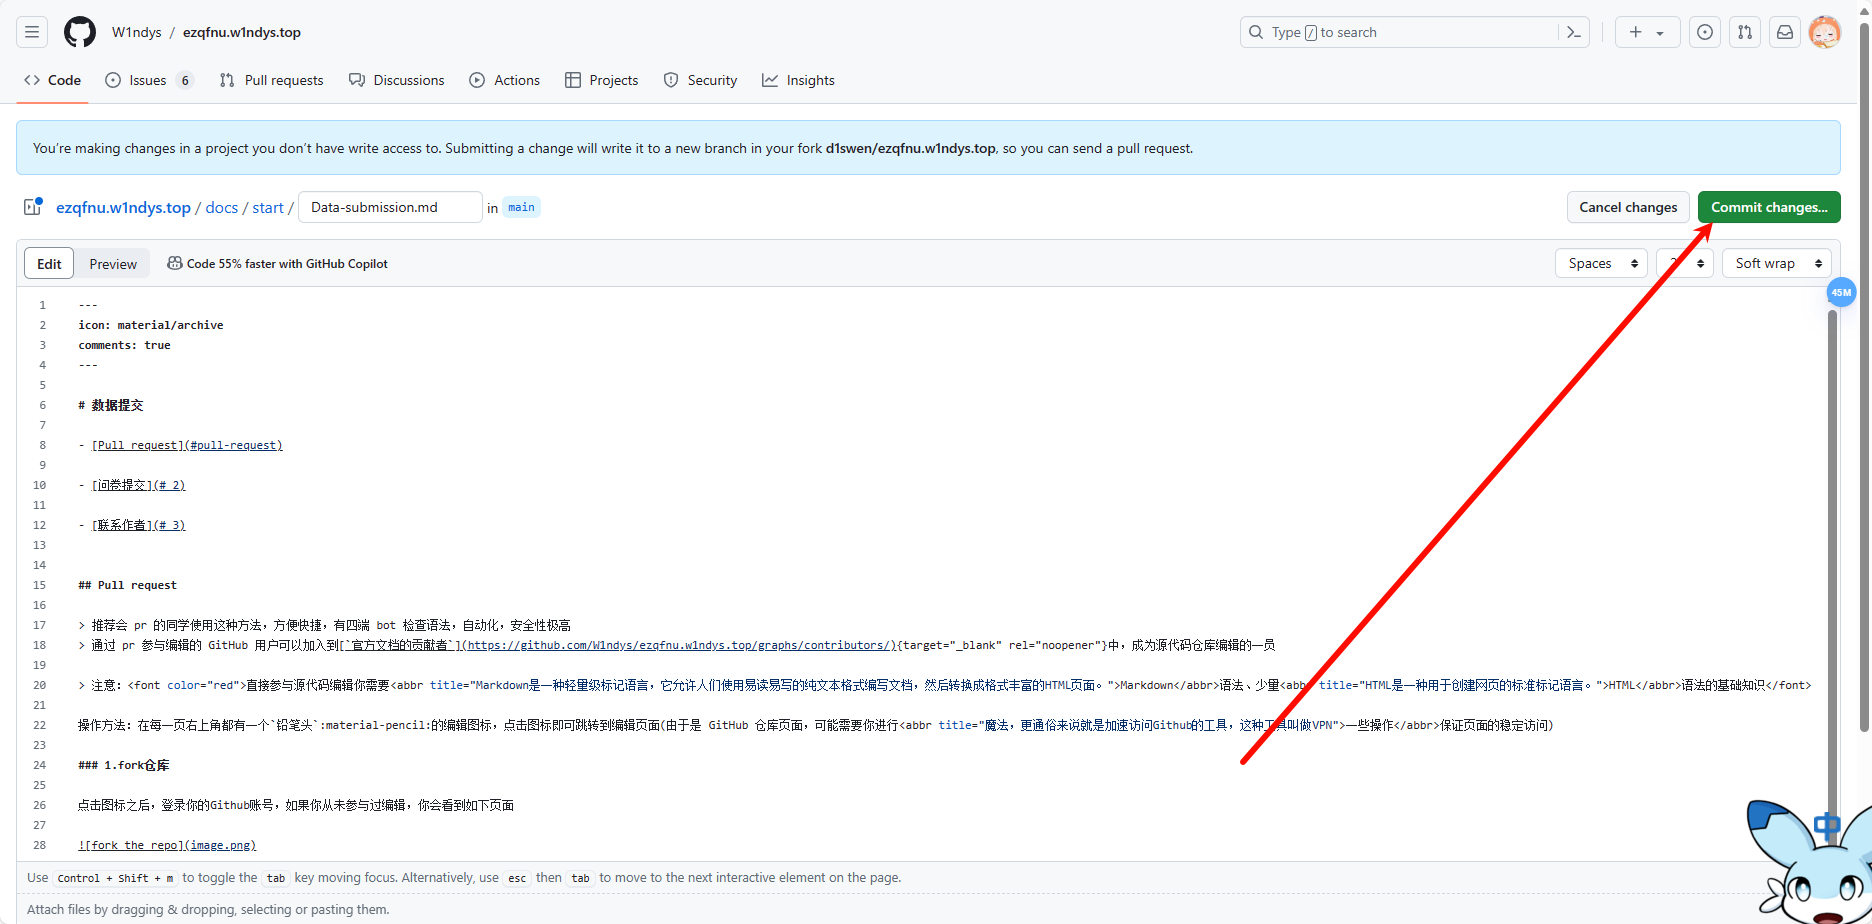Open the command palette icon
This screenshot has height=924, width=1872.
click(x=1573, y=32)
